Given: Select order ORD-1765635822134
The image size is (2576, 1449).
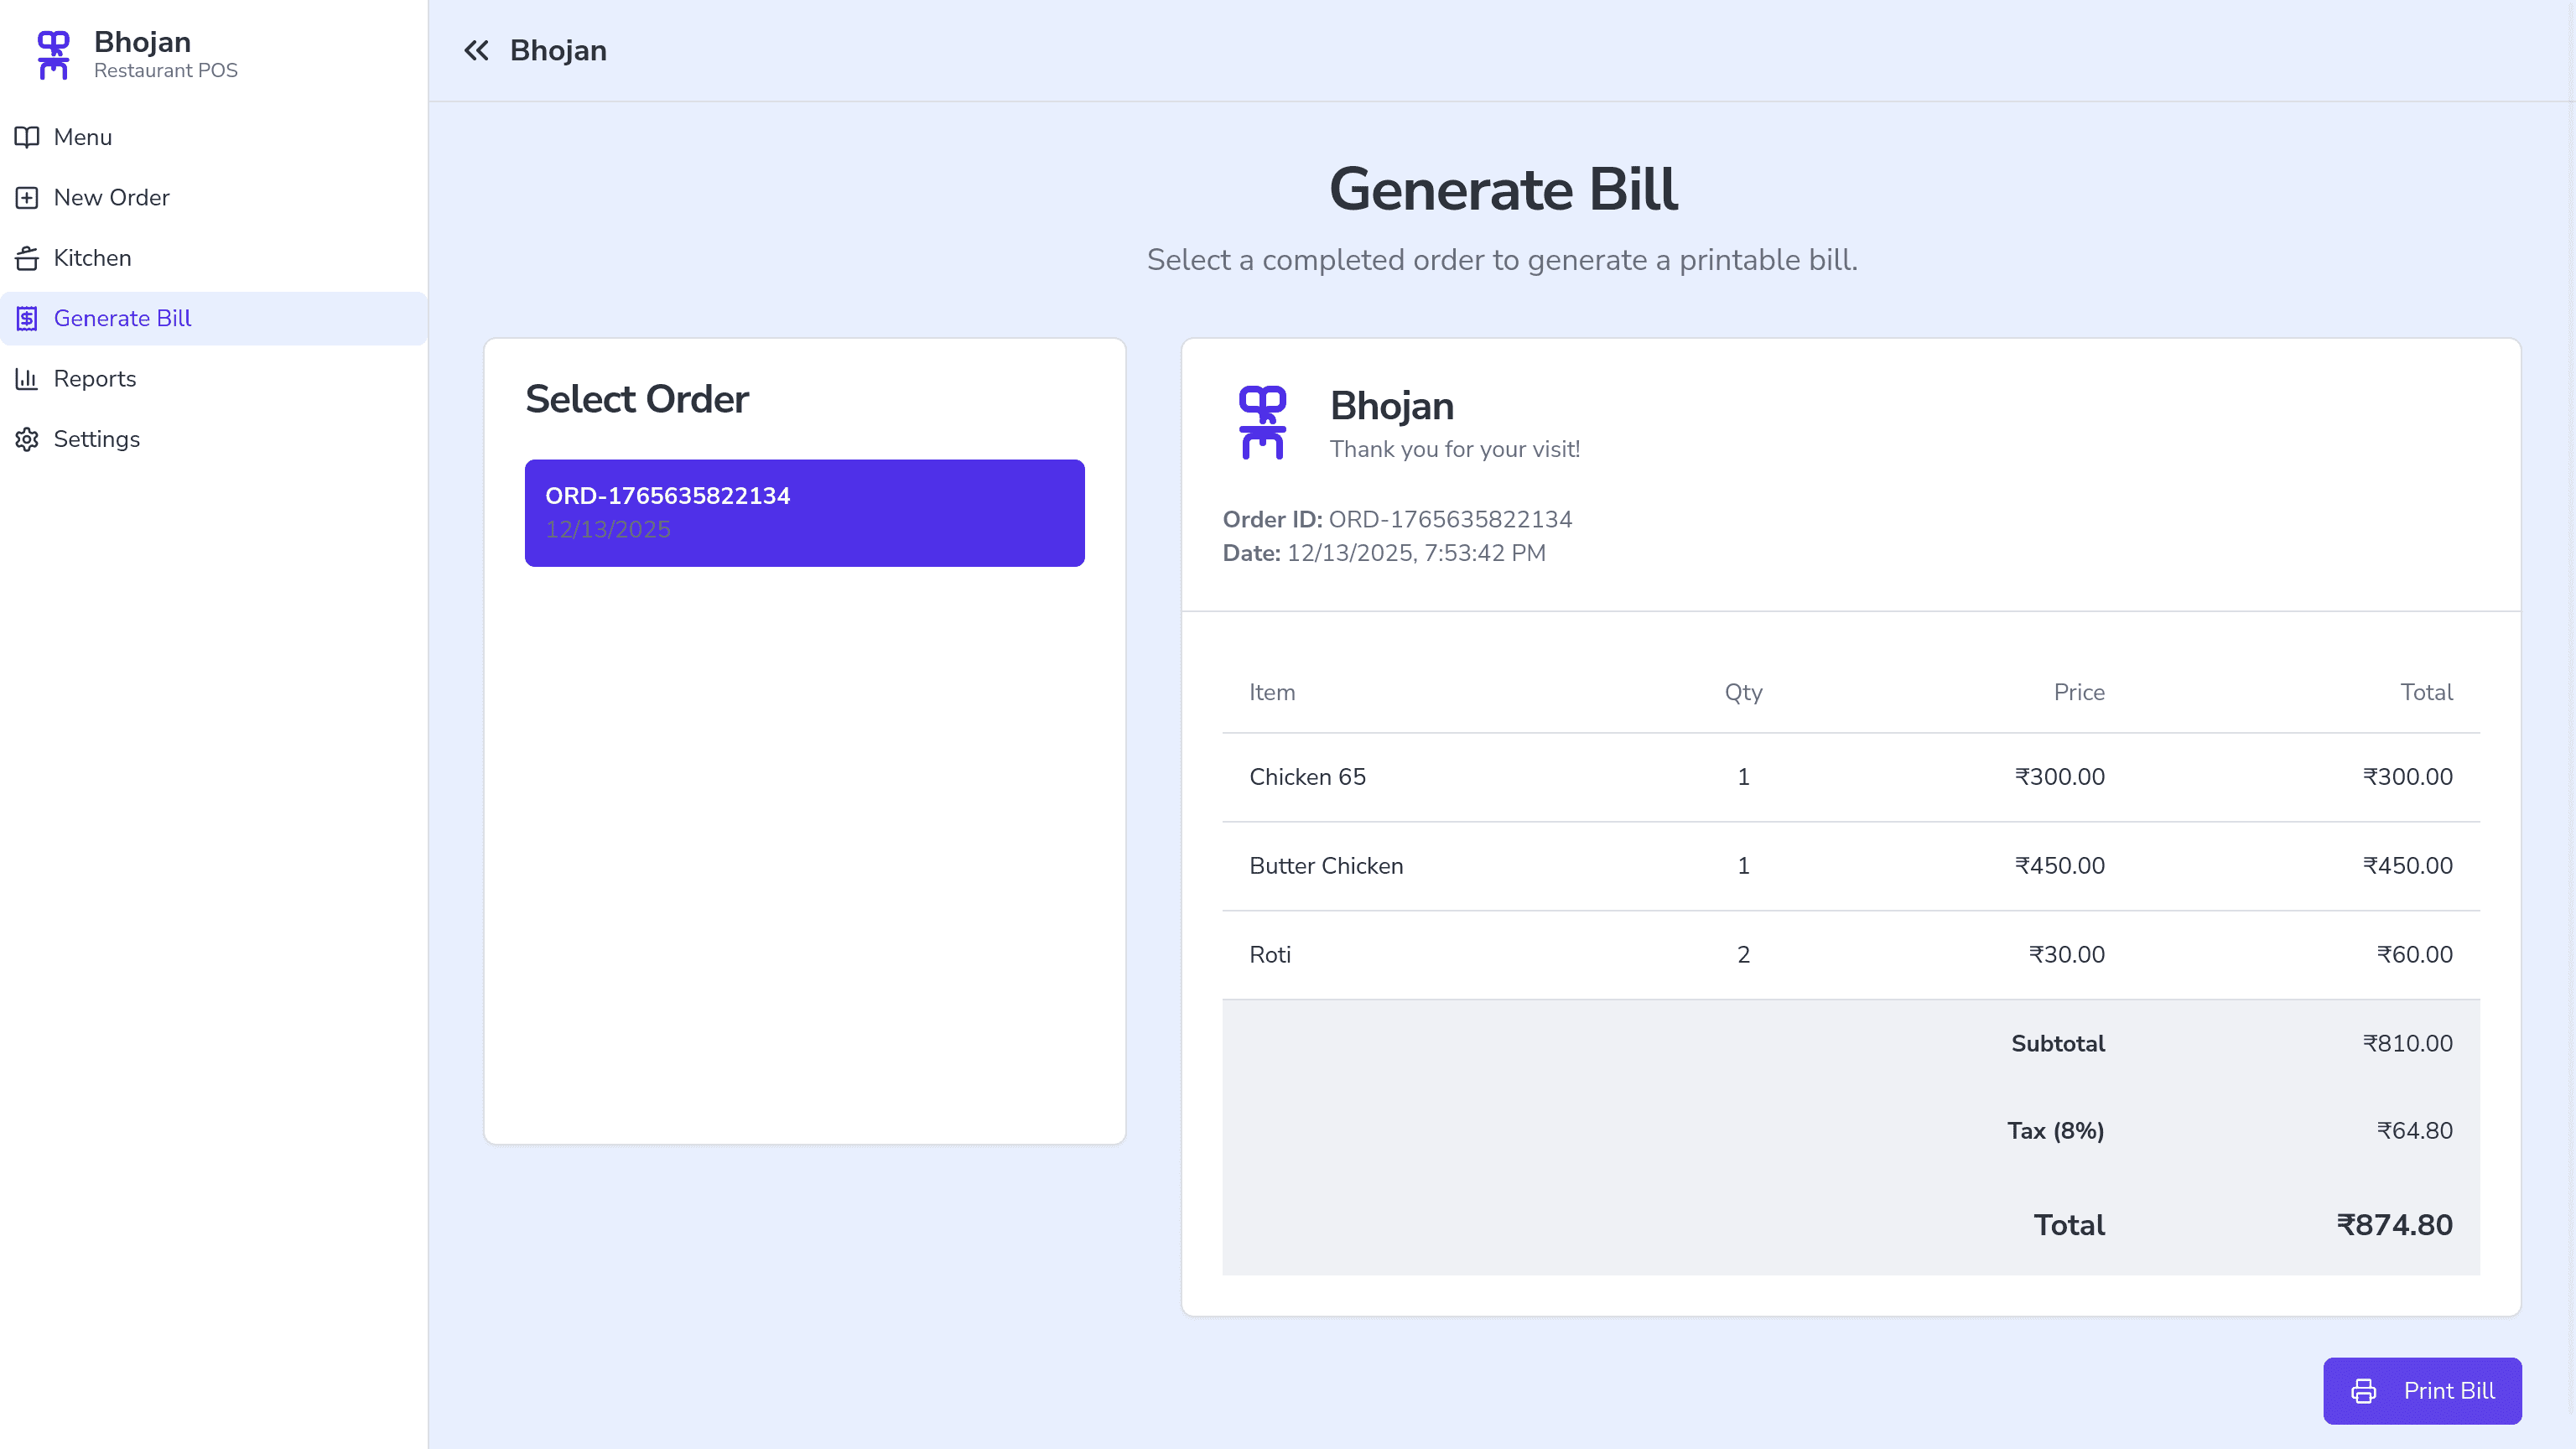Looking at the screenshot, I should tap(804, 513).
